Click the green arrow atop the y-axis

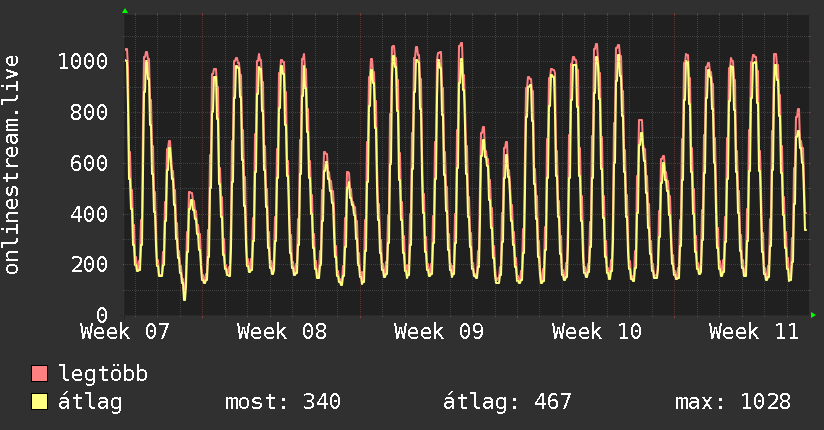(x=125, y=11)
